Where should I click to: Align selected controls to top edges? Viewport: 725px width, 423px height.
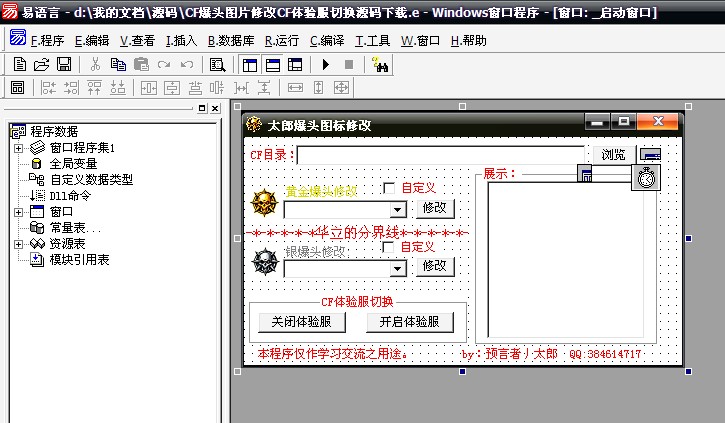[94, 87]
